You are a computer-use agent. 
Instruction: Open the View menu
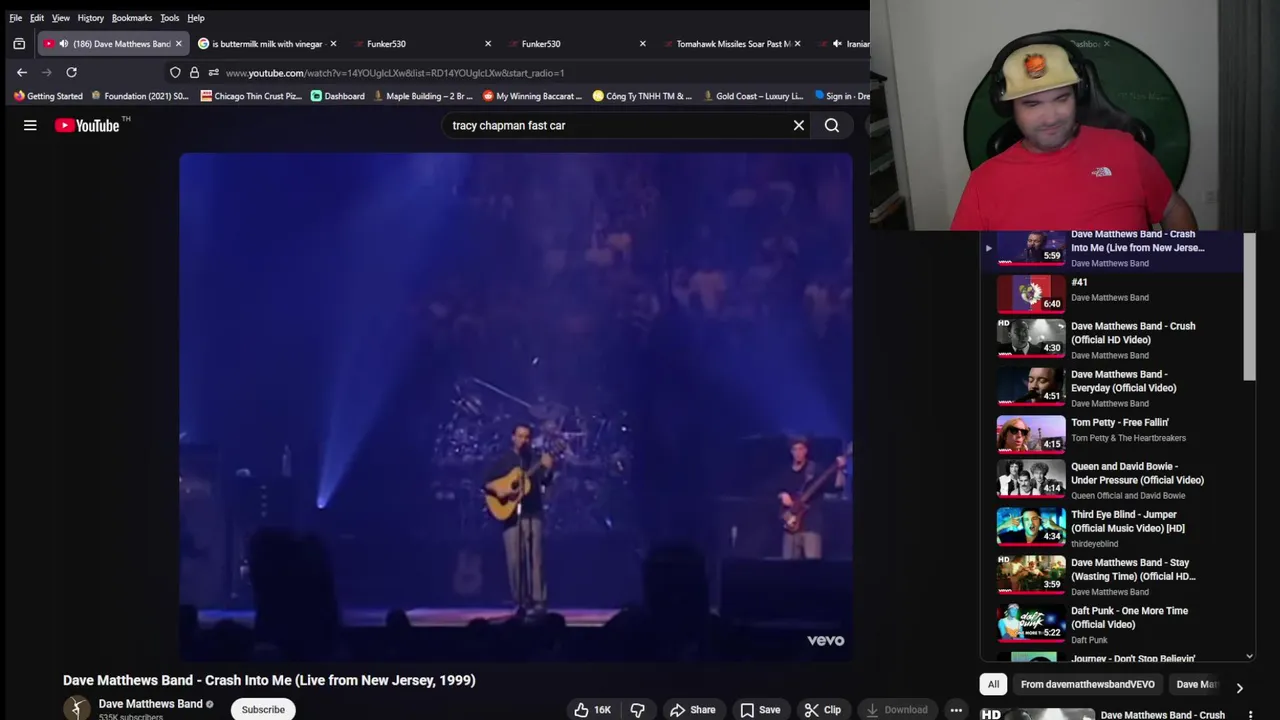61,18
